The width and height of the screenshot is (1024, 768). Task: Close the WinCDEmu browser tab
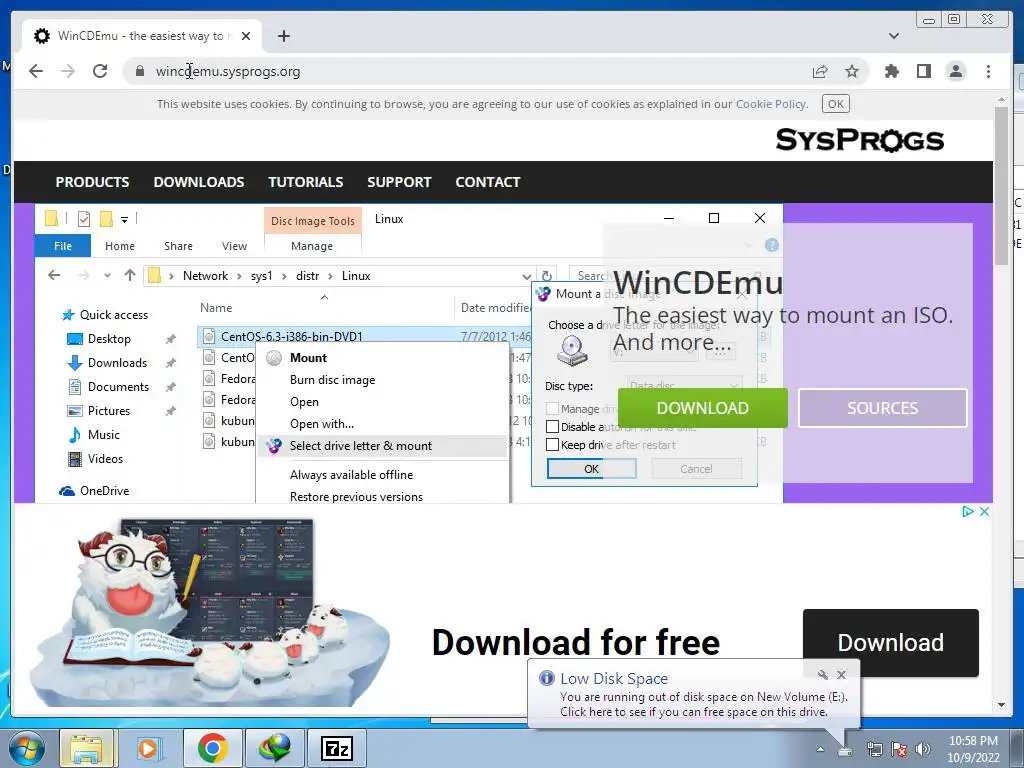coord(246,36)
